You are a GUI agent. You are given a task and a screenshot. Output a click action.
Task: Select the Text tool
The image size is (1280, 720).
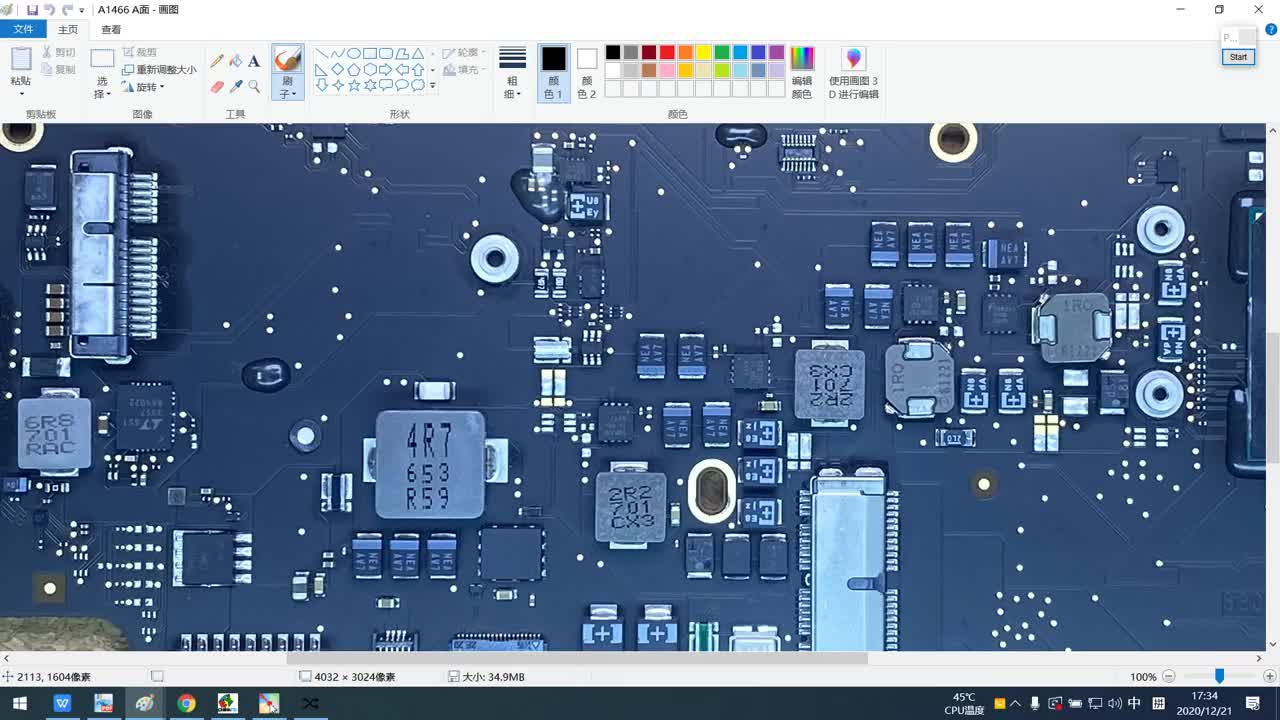point(254,61)
